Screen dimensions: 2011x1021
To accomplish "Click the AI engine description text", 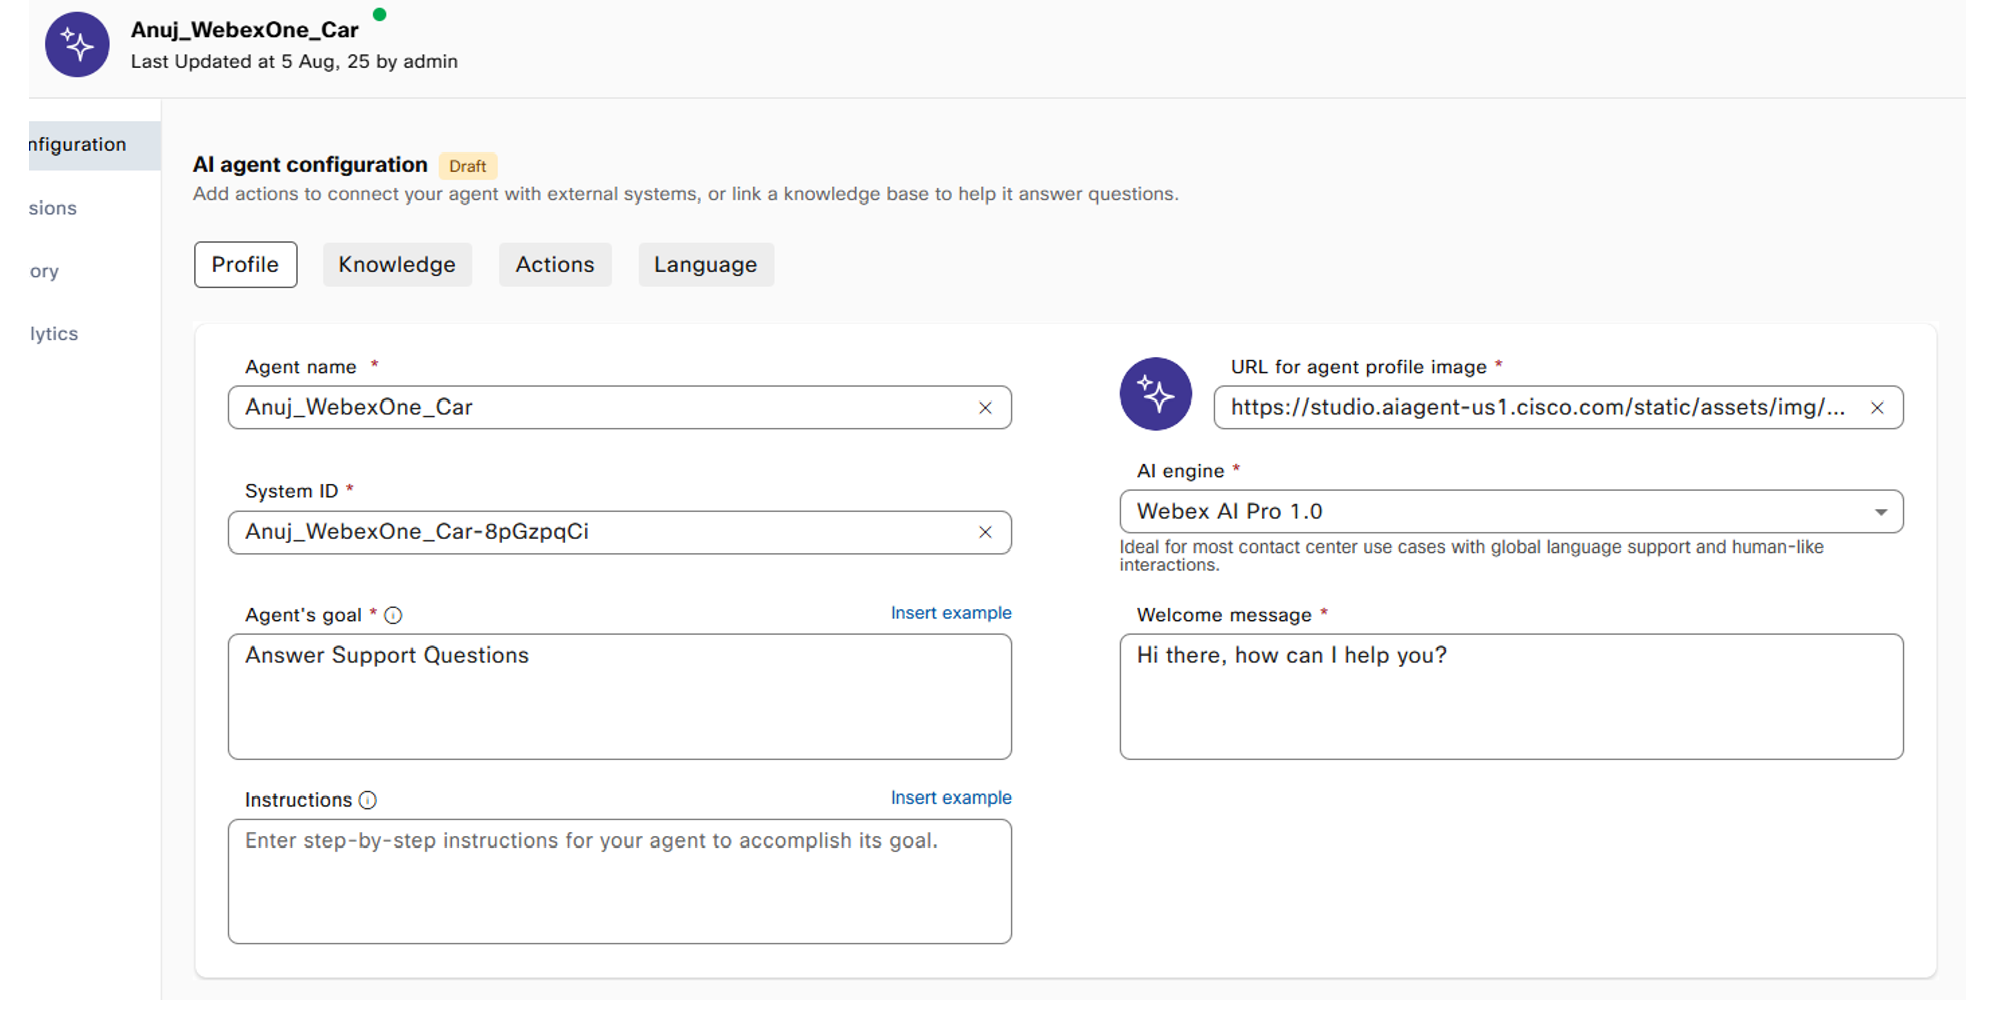I will (1471, 556).
